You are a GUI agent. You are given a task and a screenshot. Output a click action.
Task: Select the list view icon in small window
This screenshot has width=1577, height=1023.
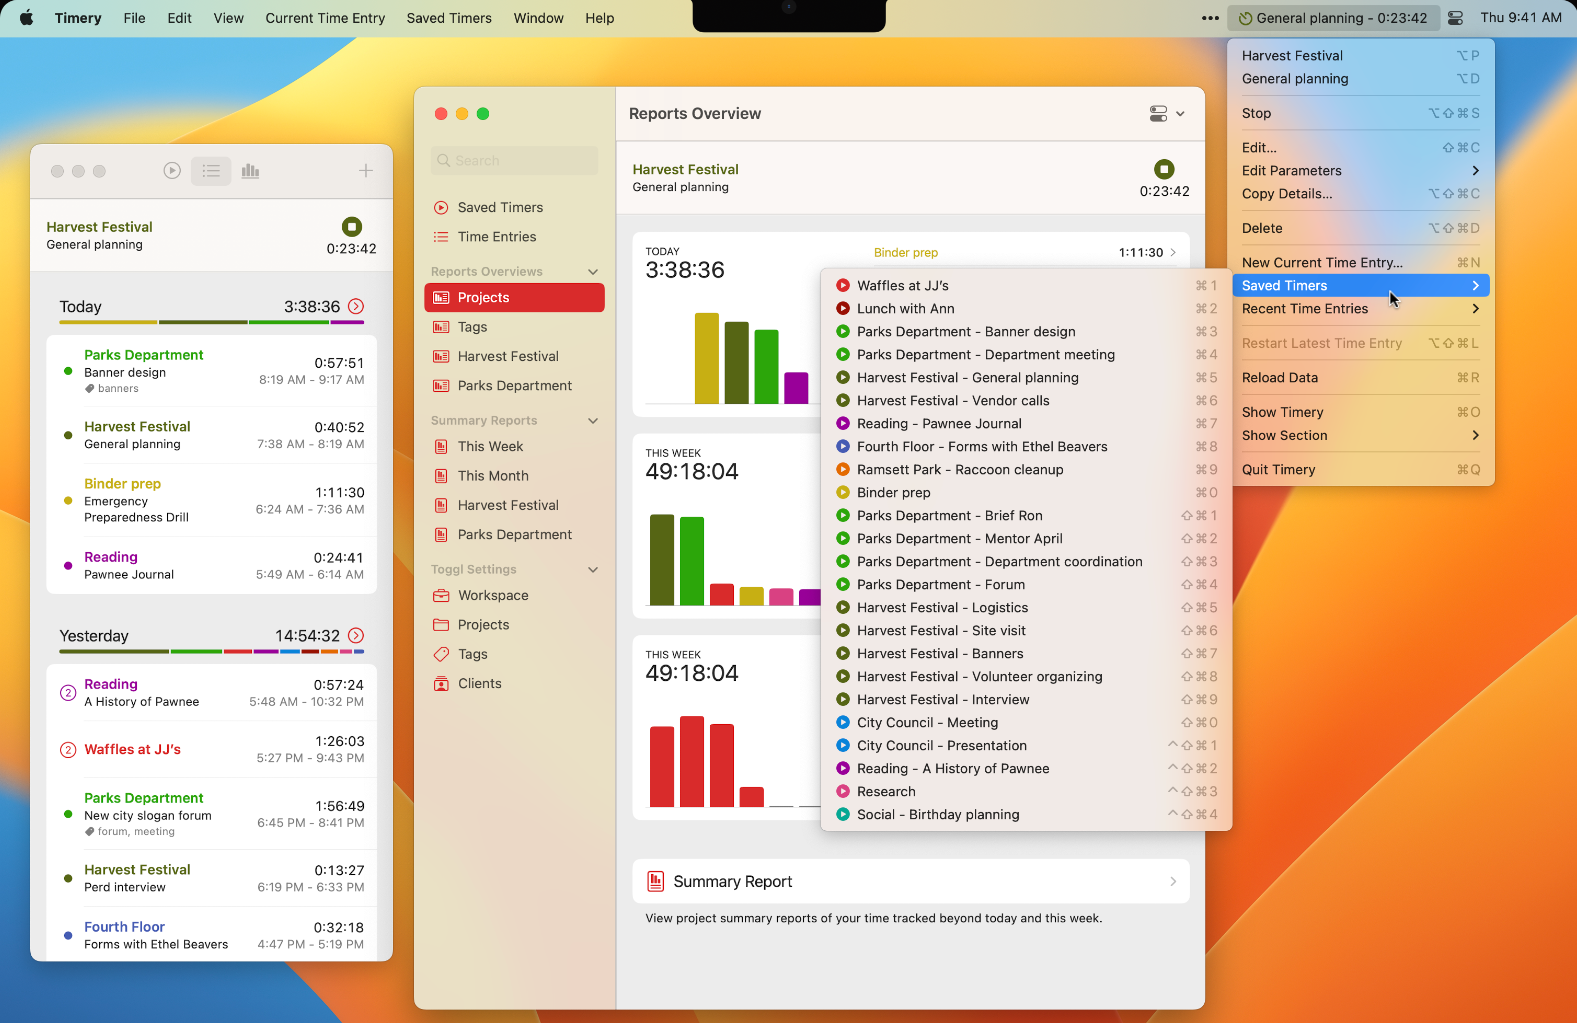click(x=211, y=171)
